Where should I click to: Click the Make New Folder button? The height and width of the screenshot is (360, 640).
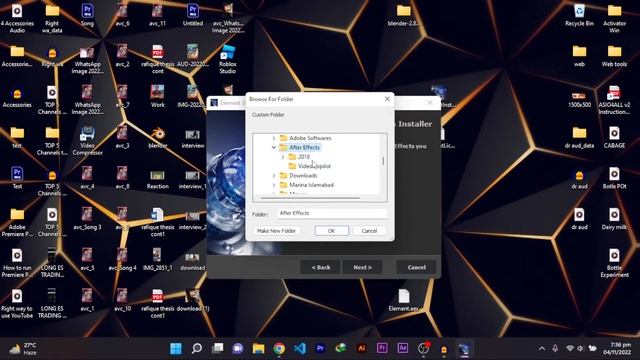(x=276, y=231)
